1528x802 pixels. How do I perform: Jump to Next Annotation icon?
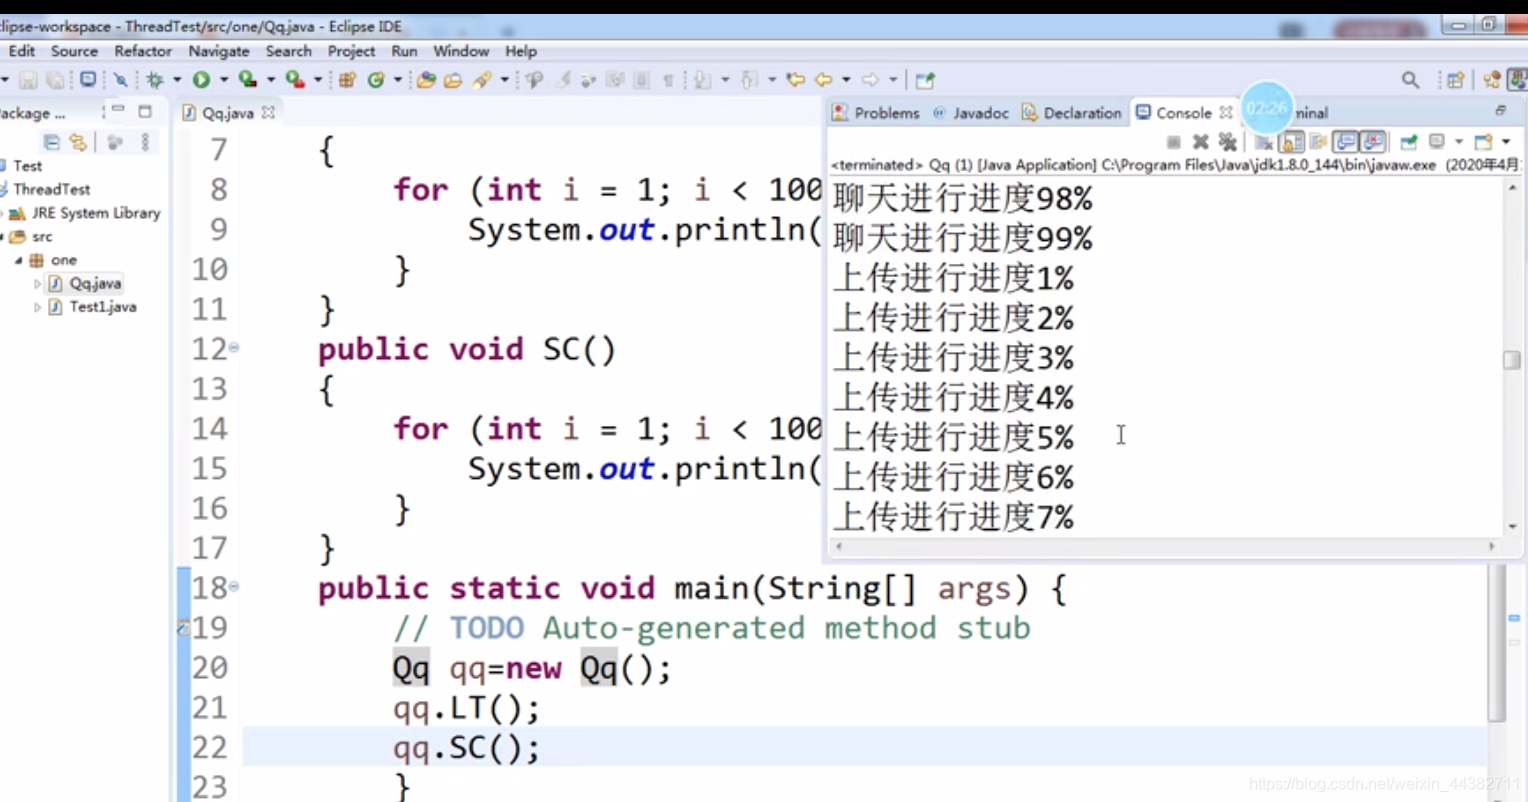coord(702,80)
